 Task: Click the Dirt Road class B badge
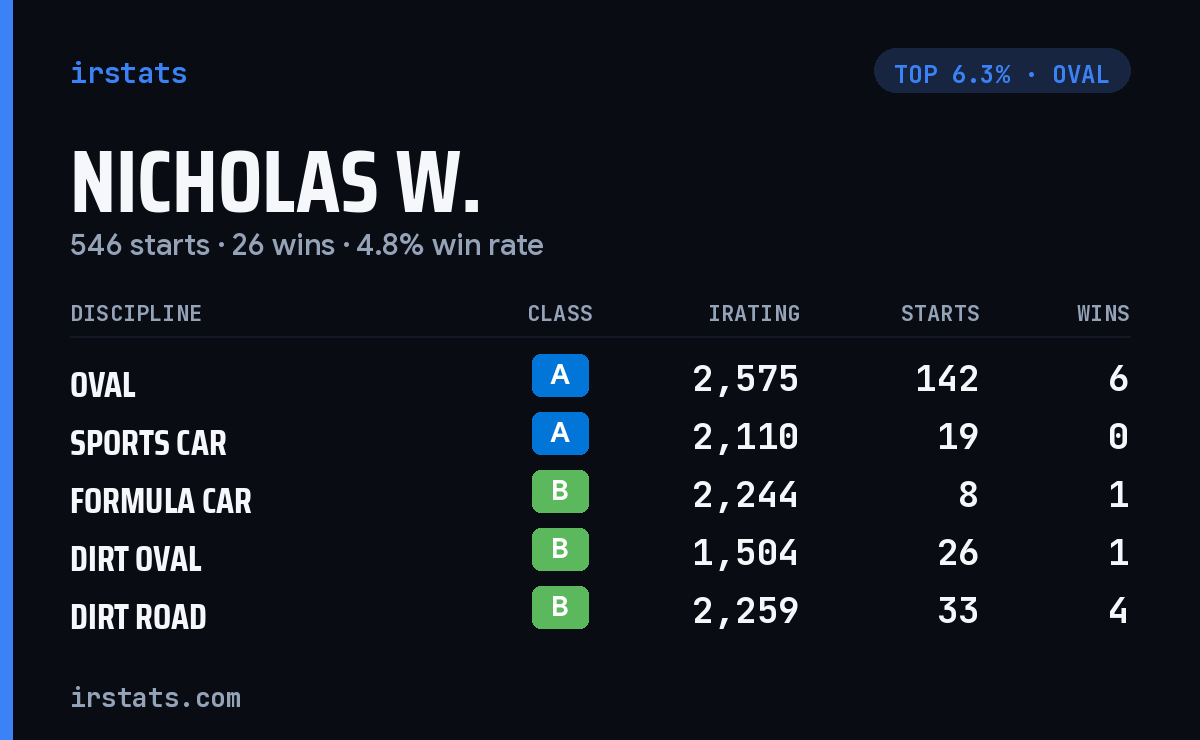click(560, 608)
